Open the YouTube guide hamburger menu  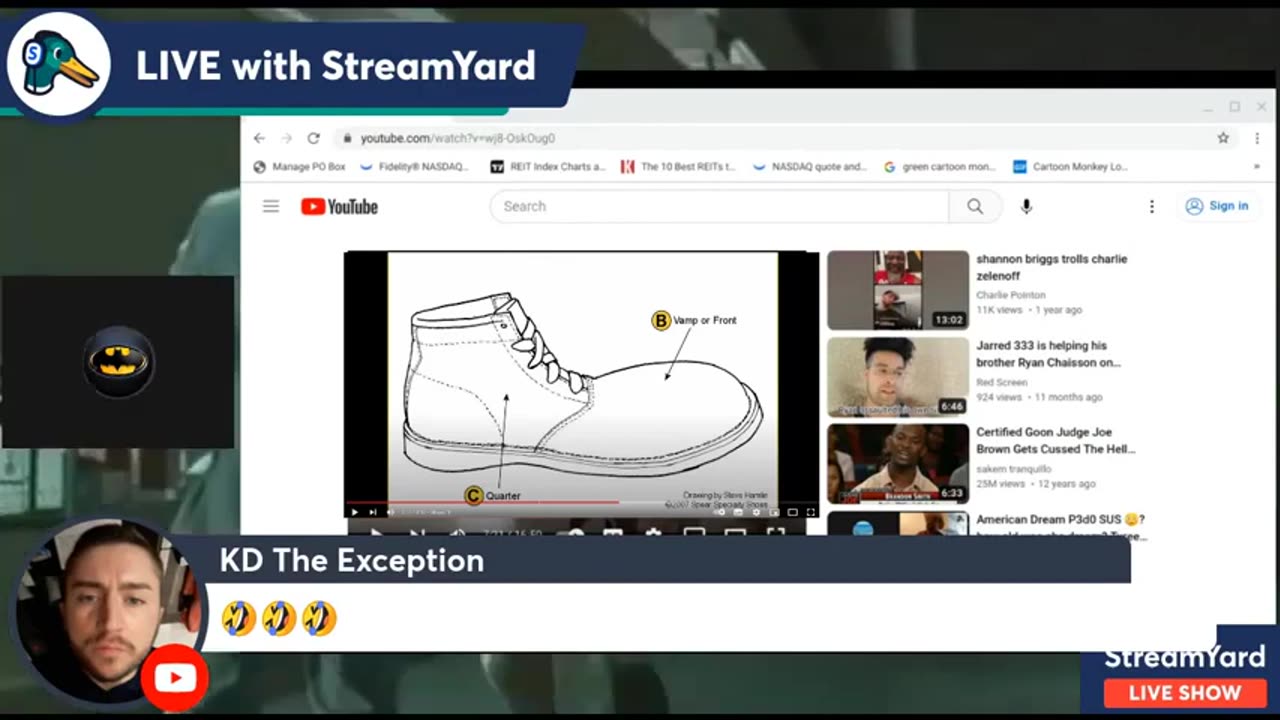click(271, 206)
